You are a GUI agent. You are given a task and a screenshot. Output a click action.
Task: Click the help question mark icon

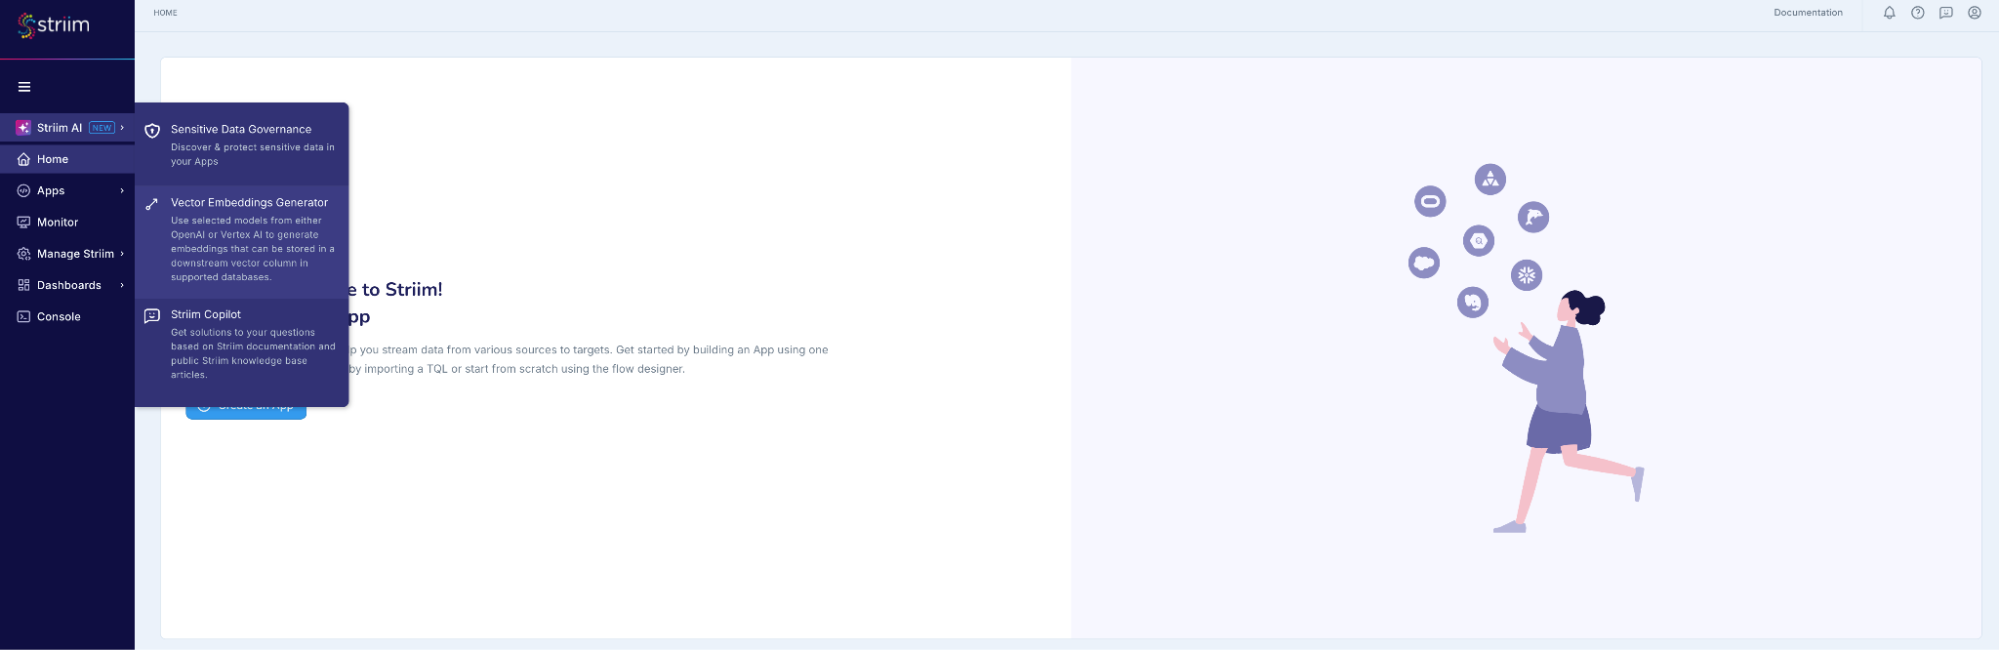click(1917, 13)
